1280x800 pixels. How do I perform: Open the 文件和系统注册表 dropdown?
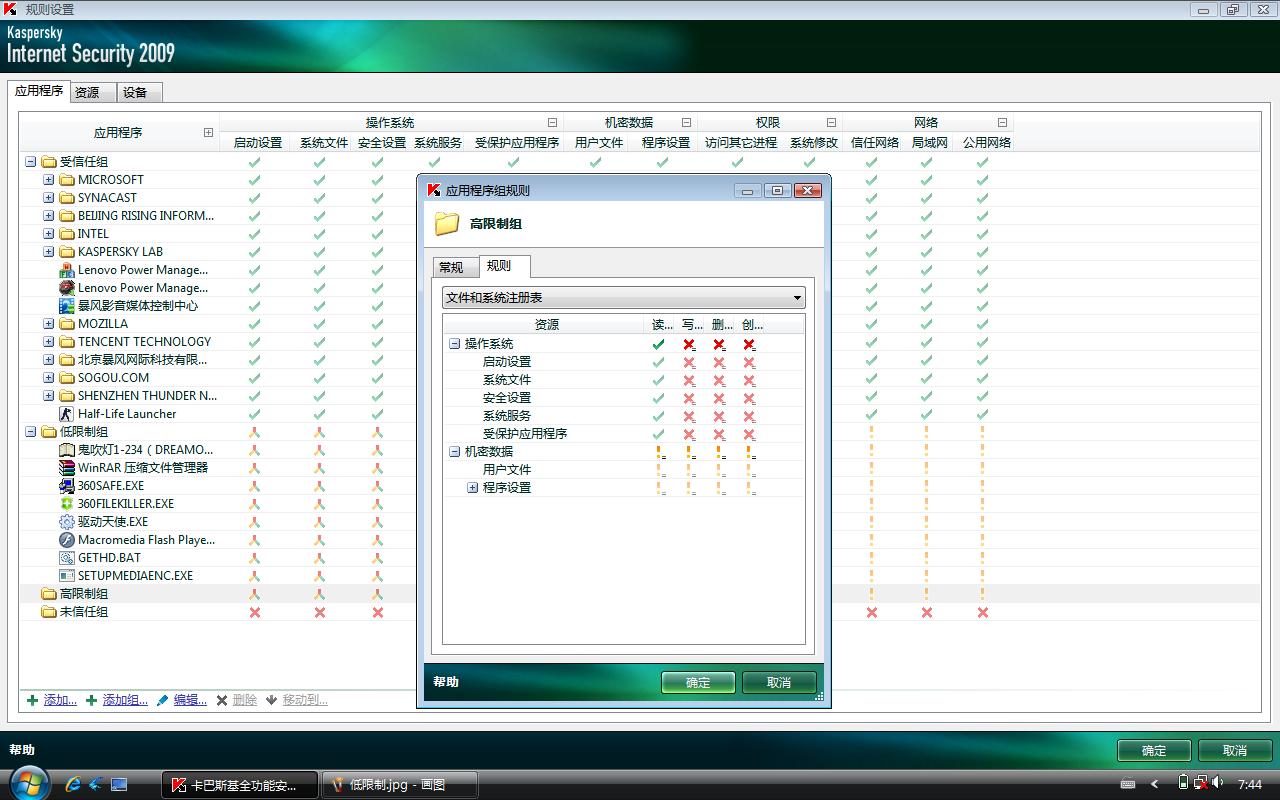(623, 298)
